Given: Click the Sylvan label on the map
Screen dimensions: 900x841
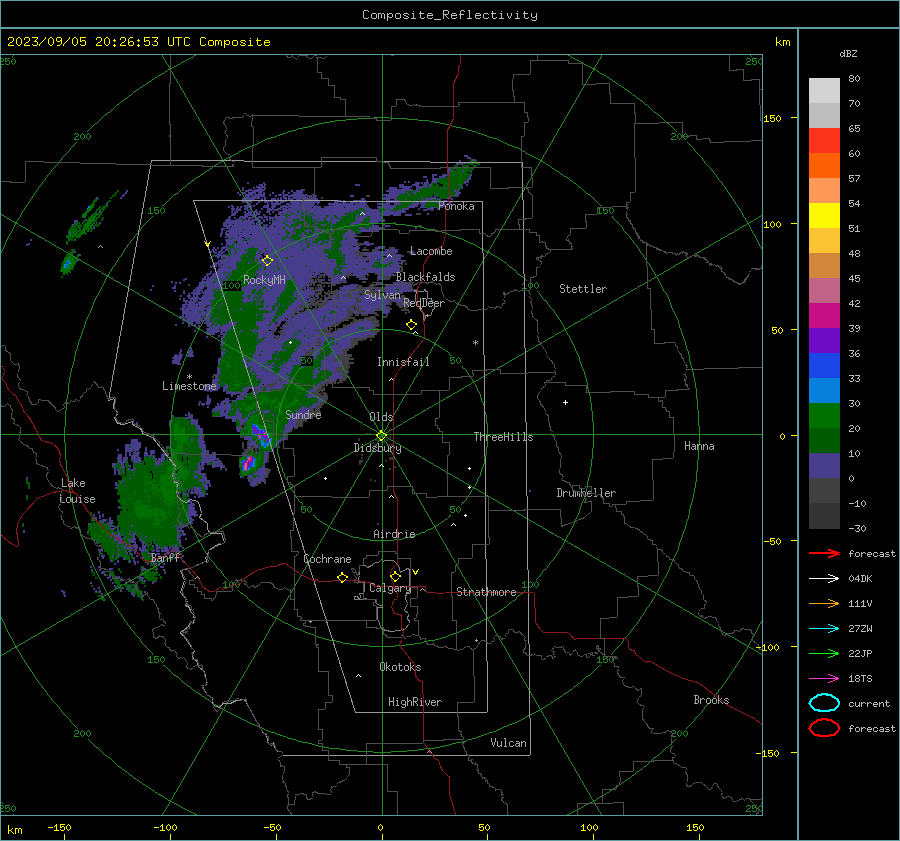Looking at the screenshot, I should (382, 295).
